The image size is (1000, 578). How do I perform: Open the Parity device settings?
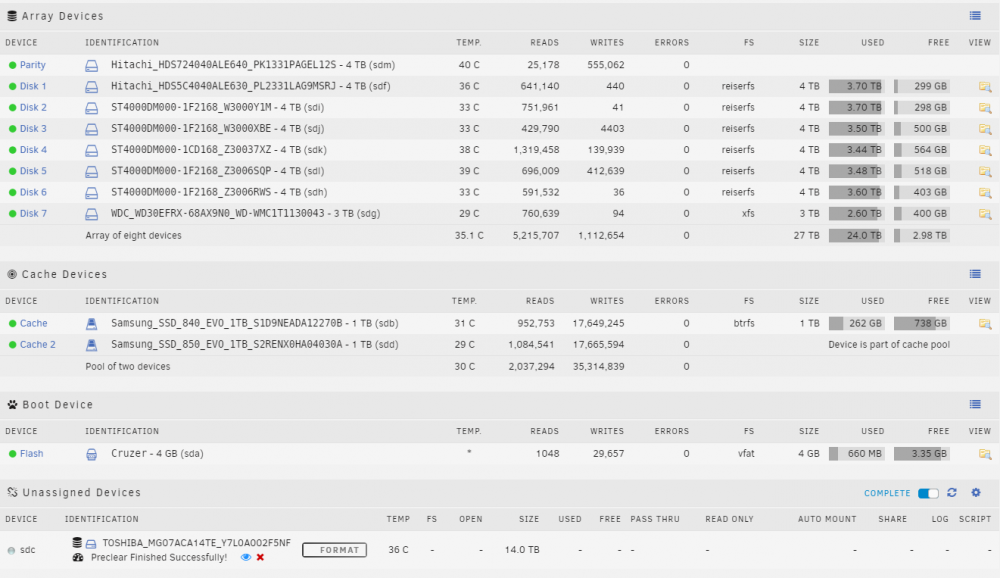[x=33, y=65]
